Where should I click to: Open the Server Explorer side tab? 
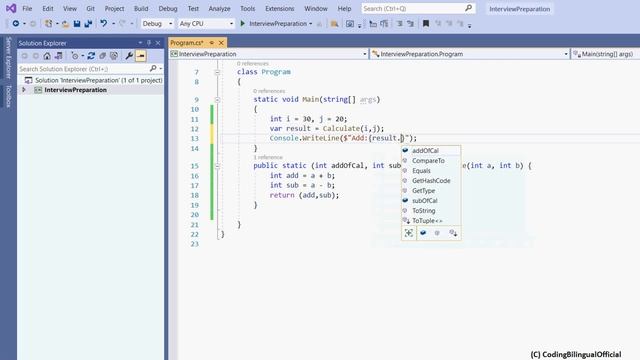point(8,57)
